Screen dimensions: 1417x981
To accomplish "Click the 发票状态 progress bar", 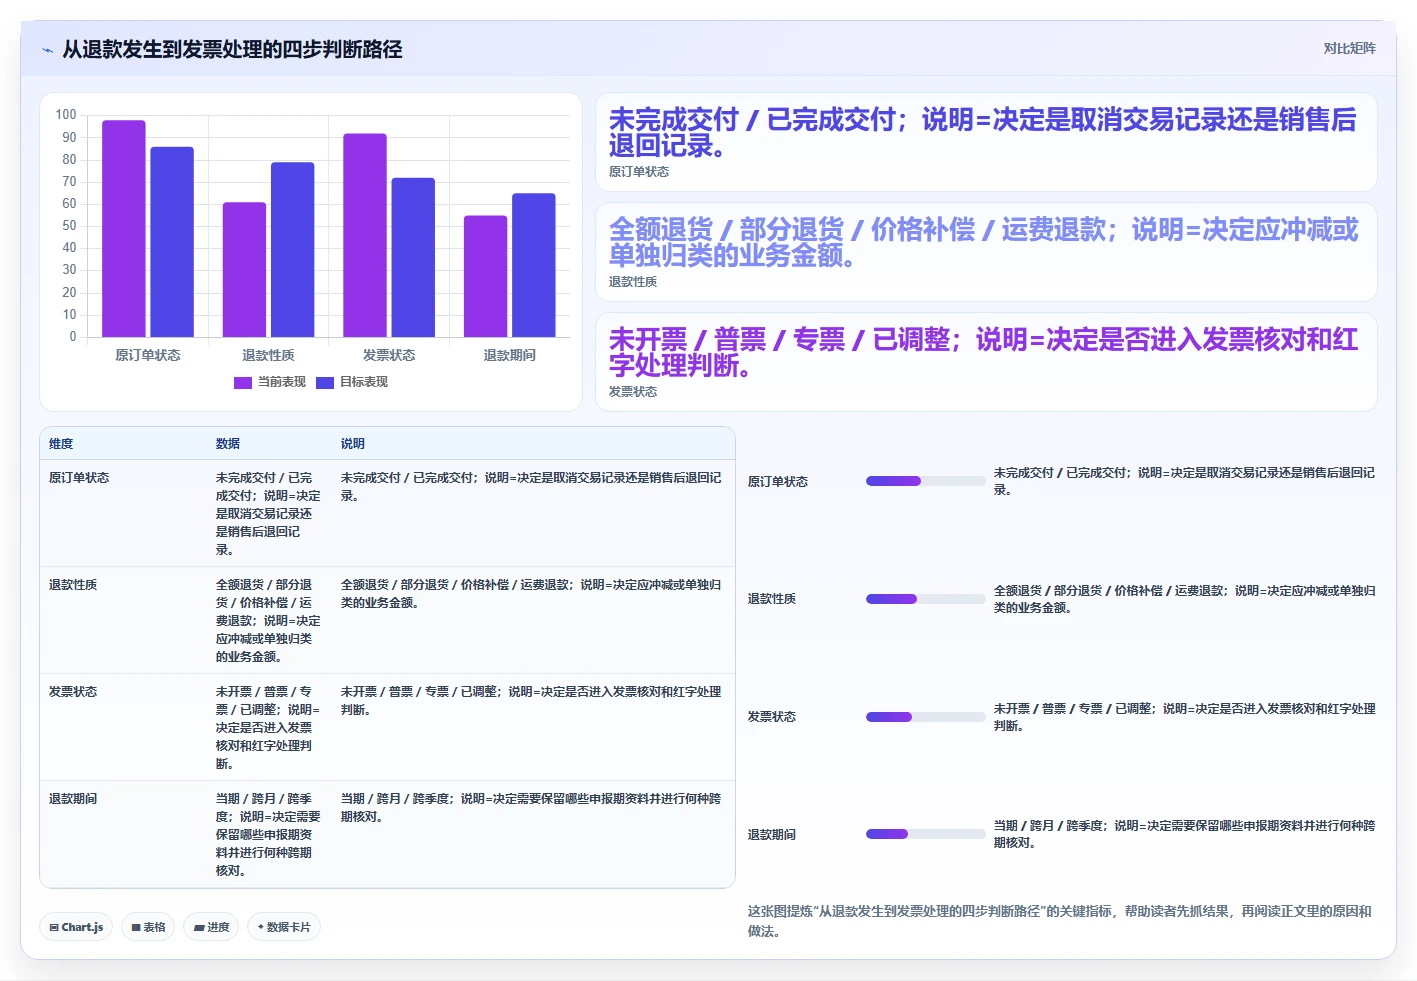I will pyautogui.click(x=926, y=717).
